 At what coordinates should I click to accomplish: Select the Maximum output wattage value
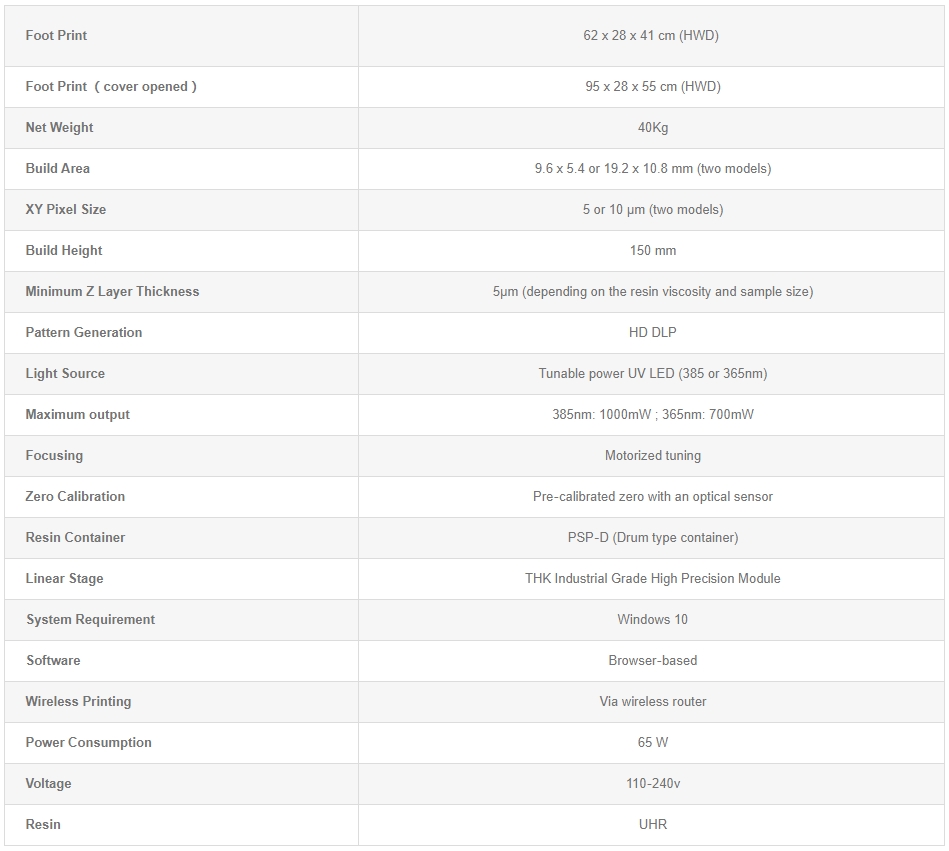pyautogui.click(x=652, y=414)
